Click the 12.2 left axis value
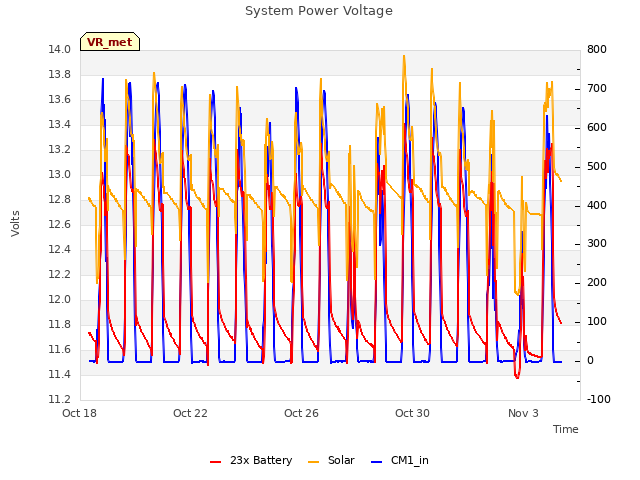 (60, 274)
